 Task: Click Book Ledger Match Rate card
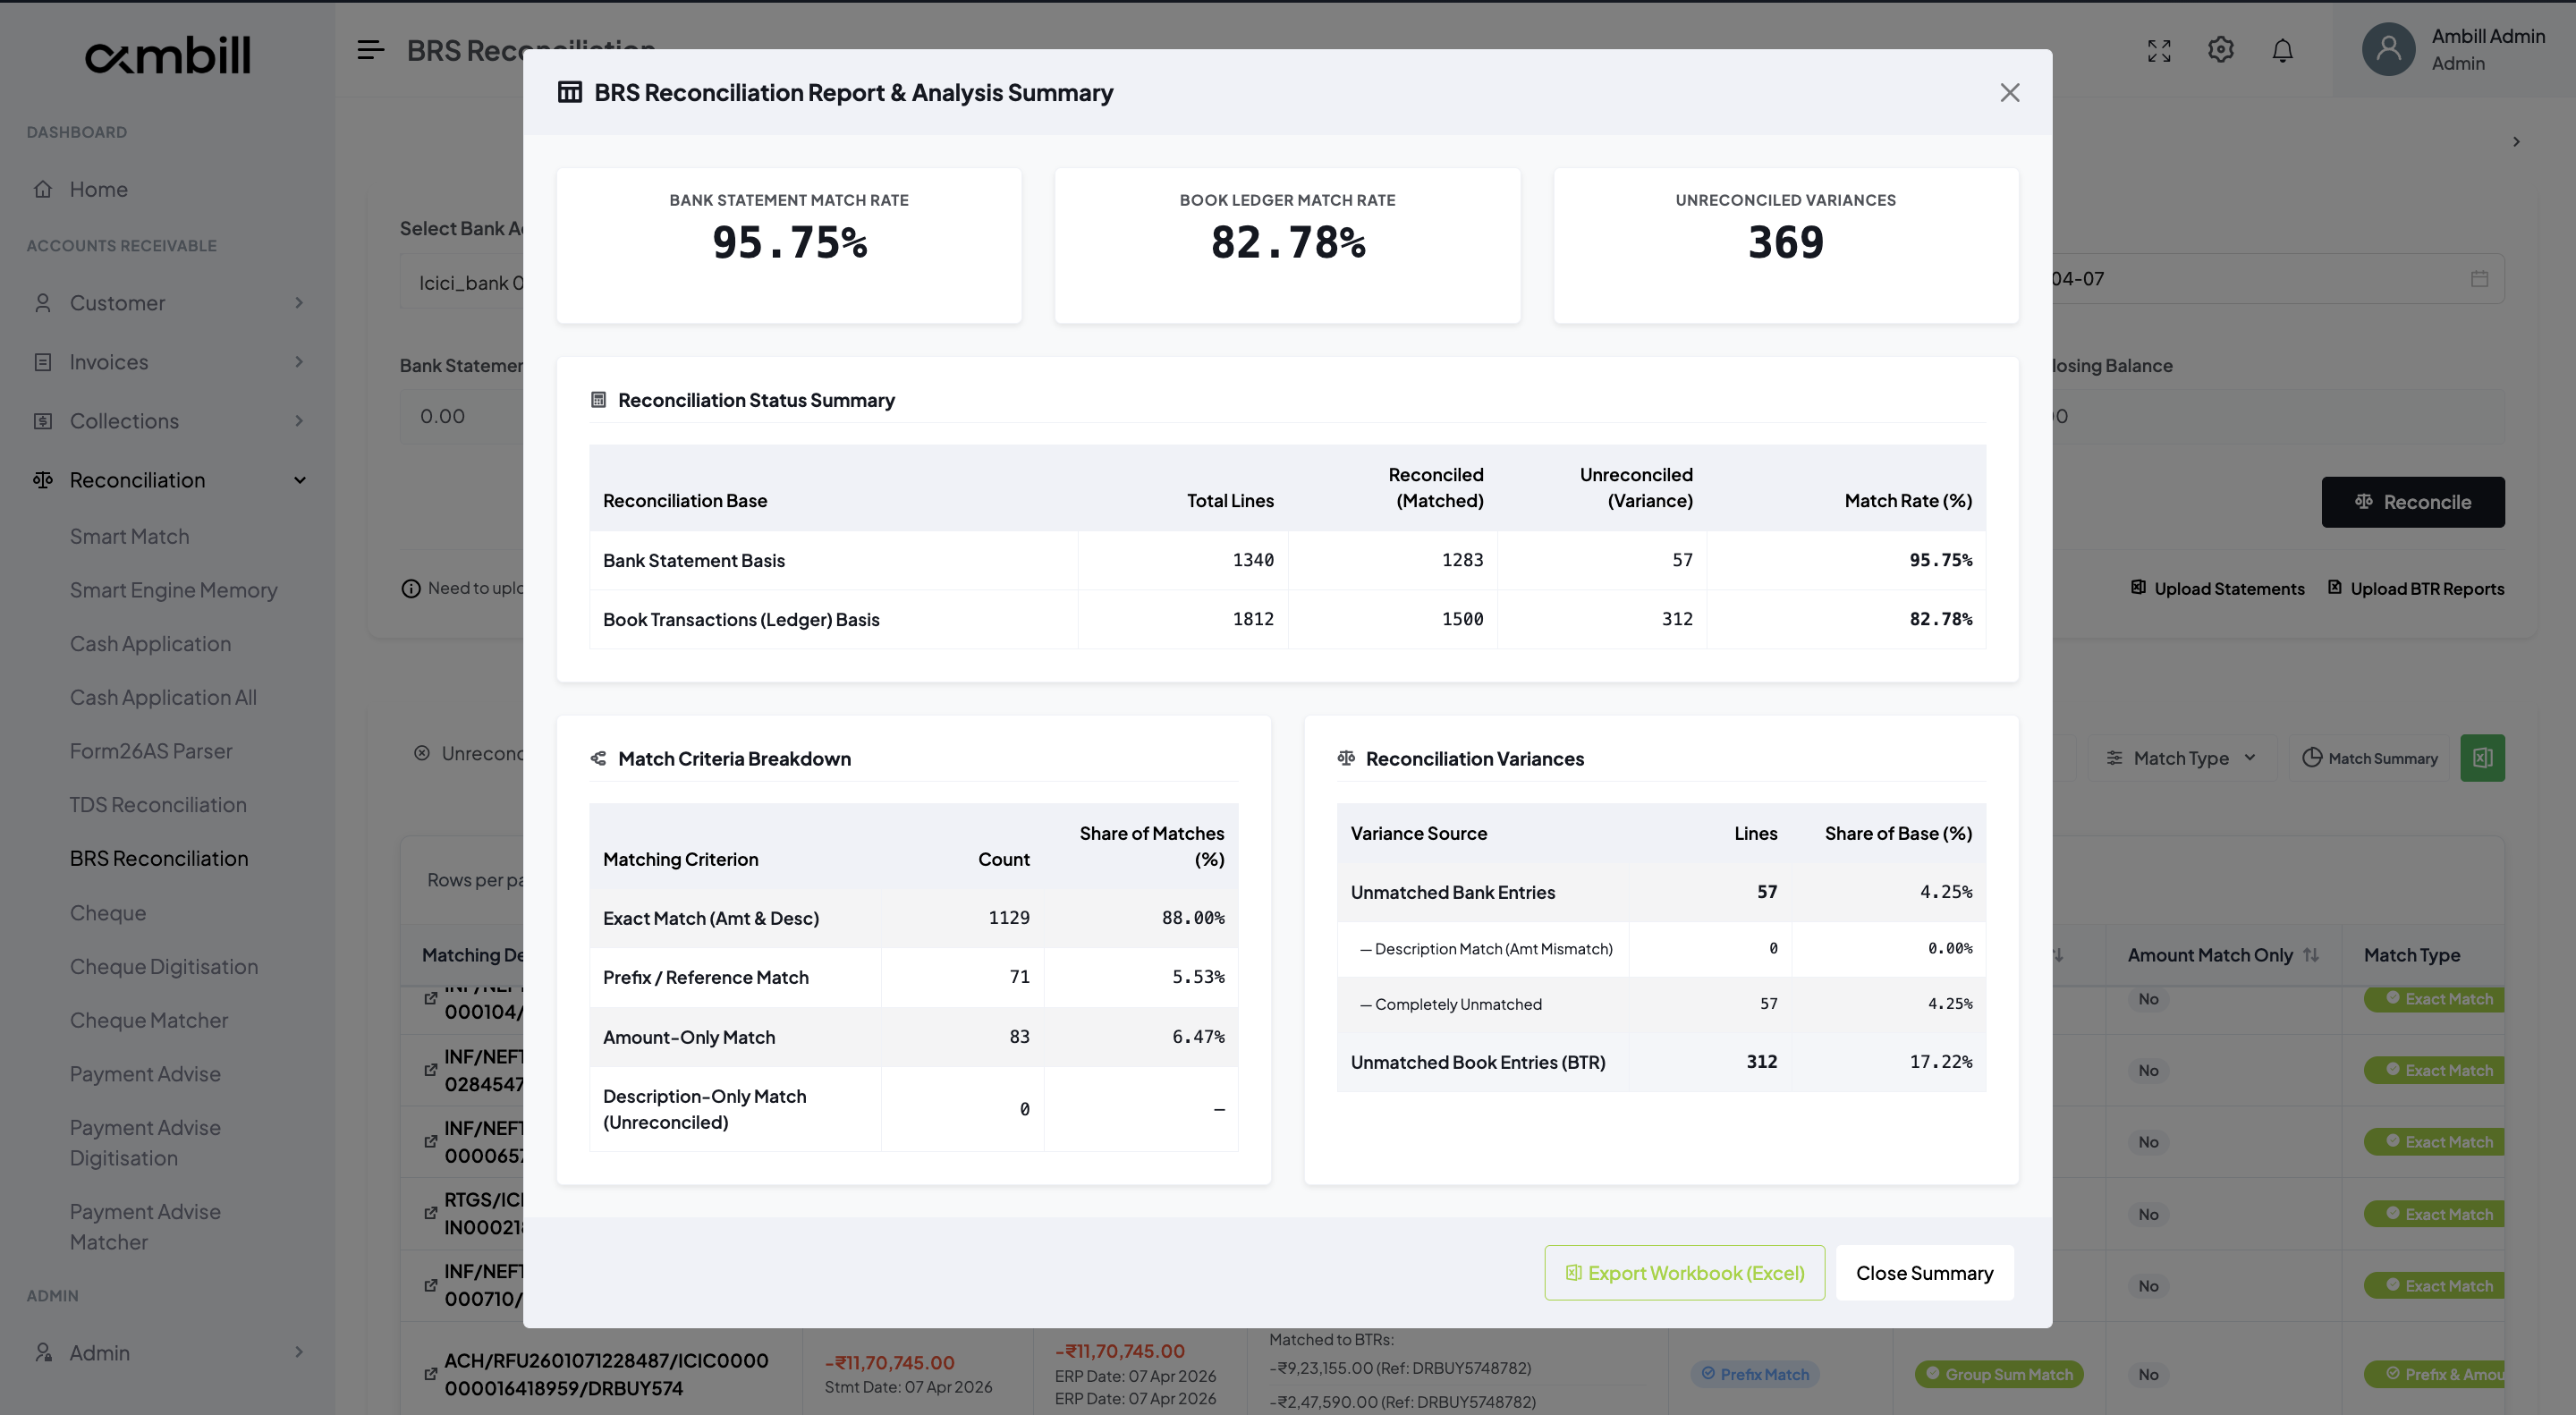[x=1287, y=245]
